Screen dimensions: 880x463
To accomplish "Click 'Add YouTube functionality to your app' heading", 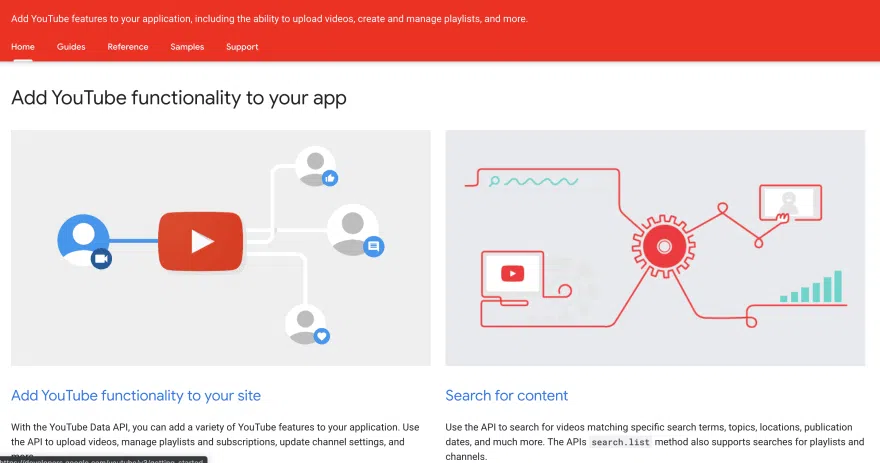I will tap(178, 98).
